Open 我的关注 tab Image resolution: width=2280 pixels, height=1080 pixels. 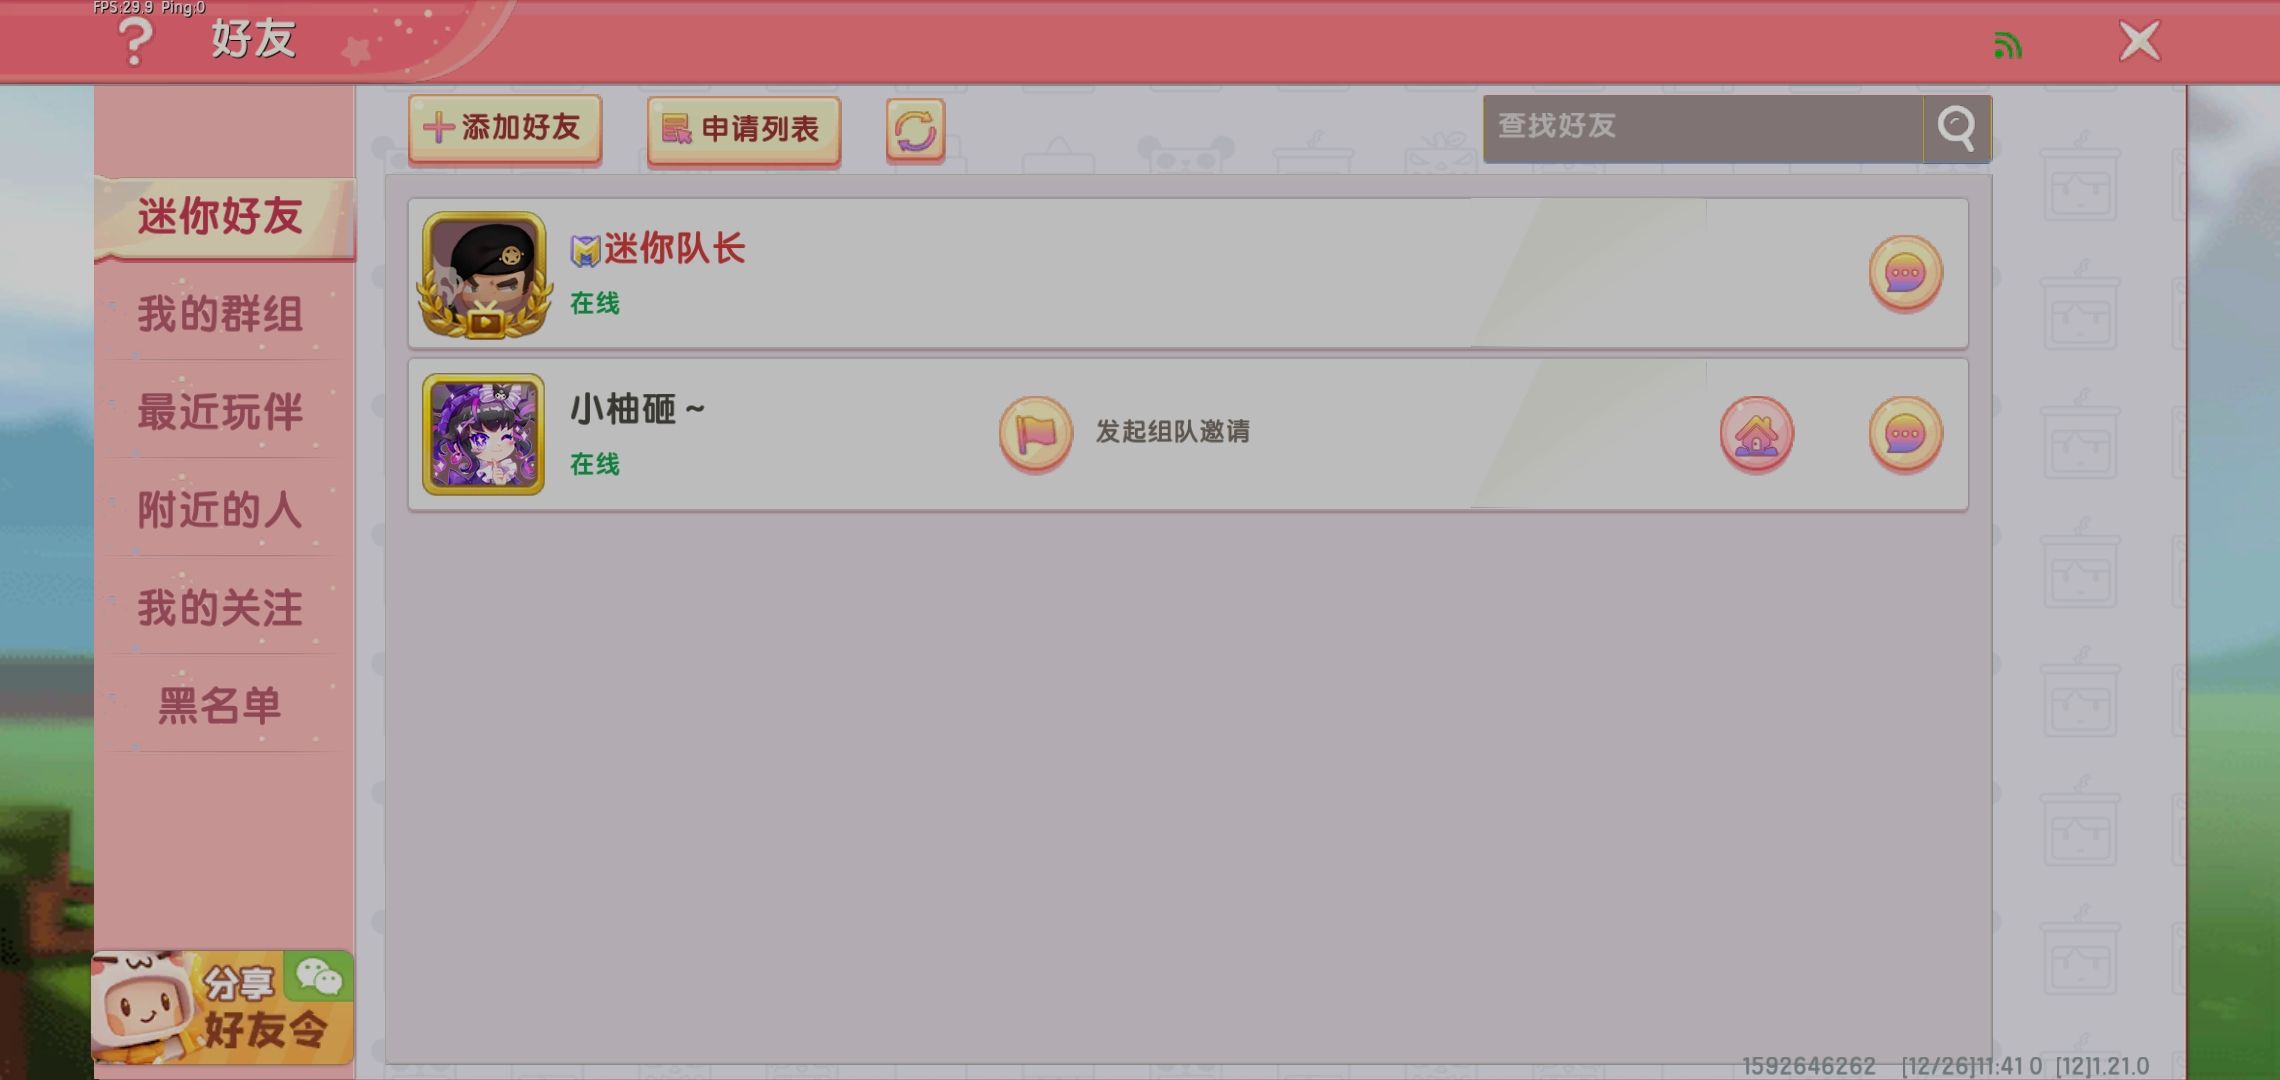(x=220, y=608)
